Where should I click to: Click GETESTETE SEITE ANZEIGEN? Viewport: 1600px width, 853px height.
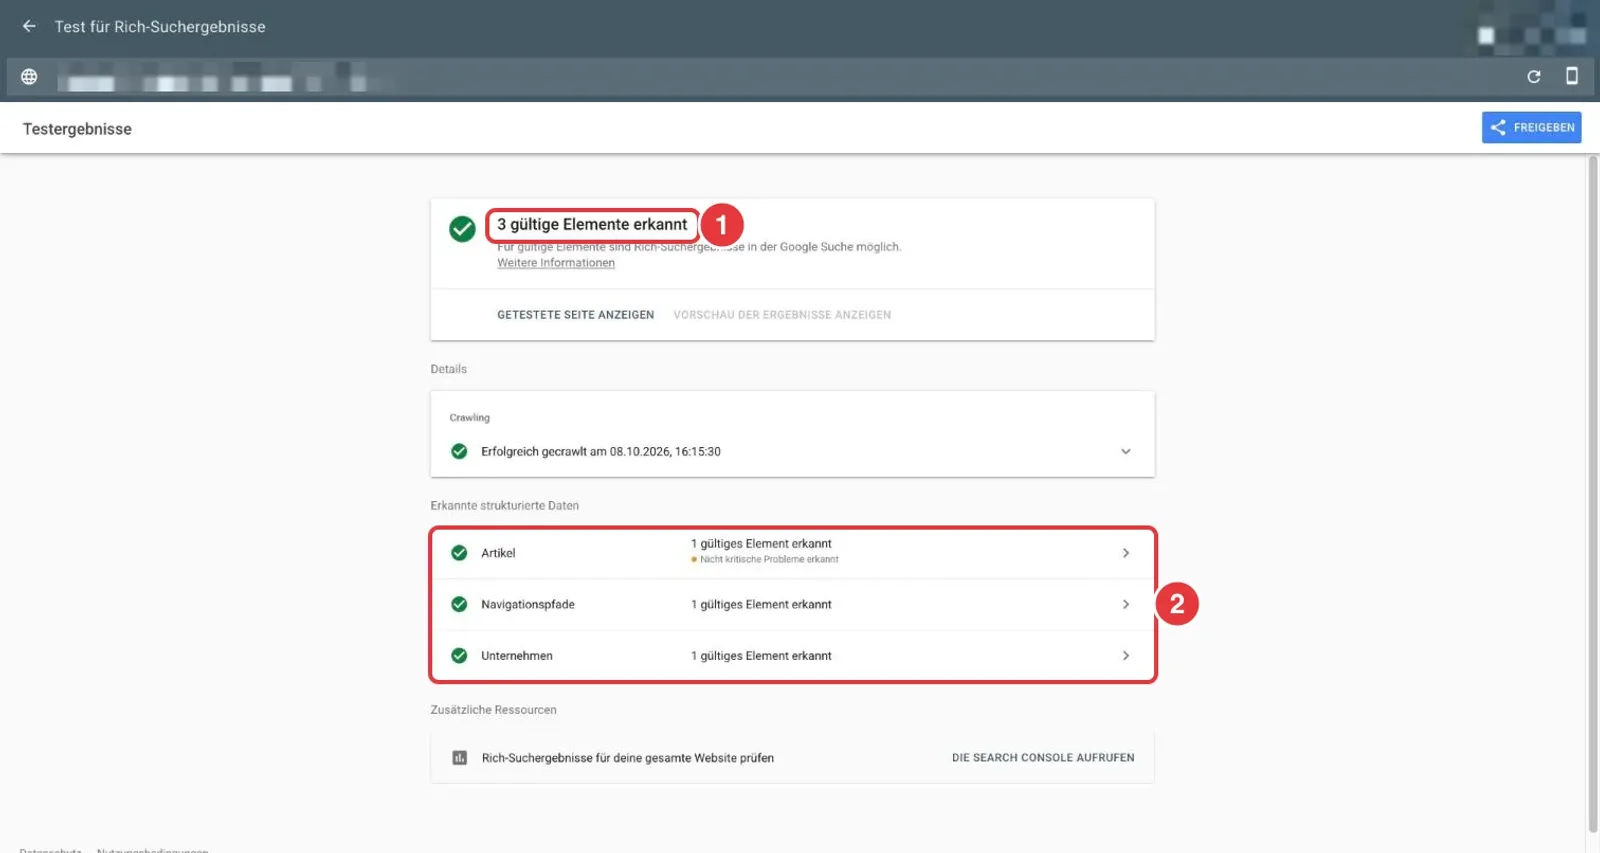575,315
